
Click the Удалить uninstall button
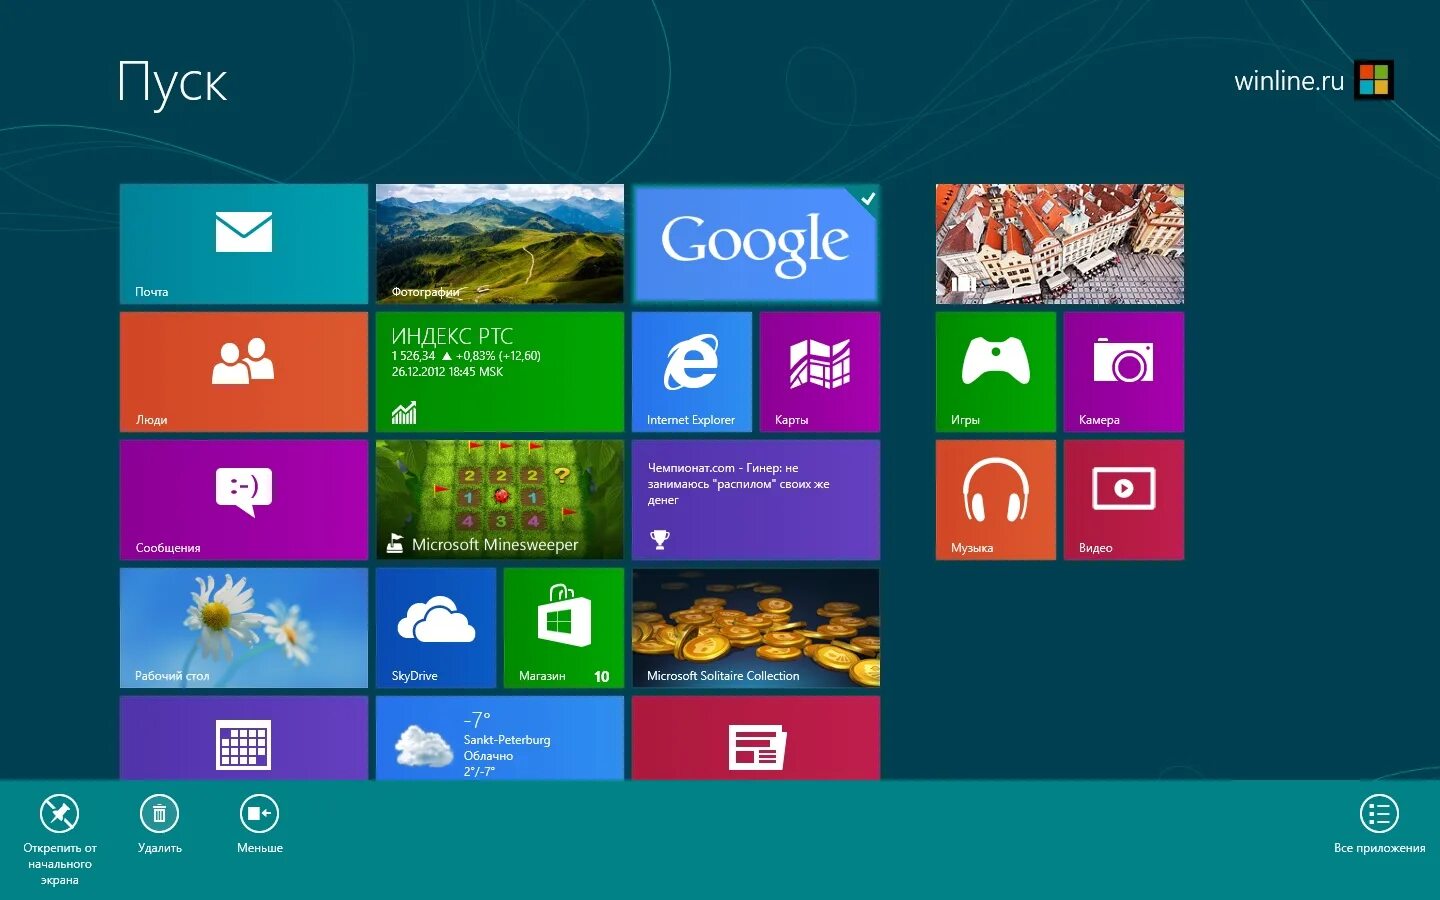[x=160, y=824]
